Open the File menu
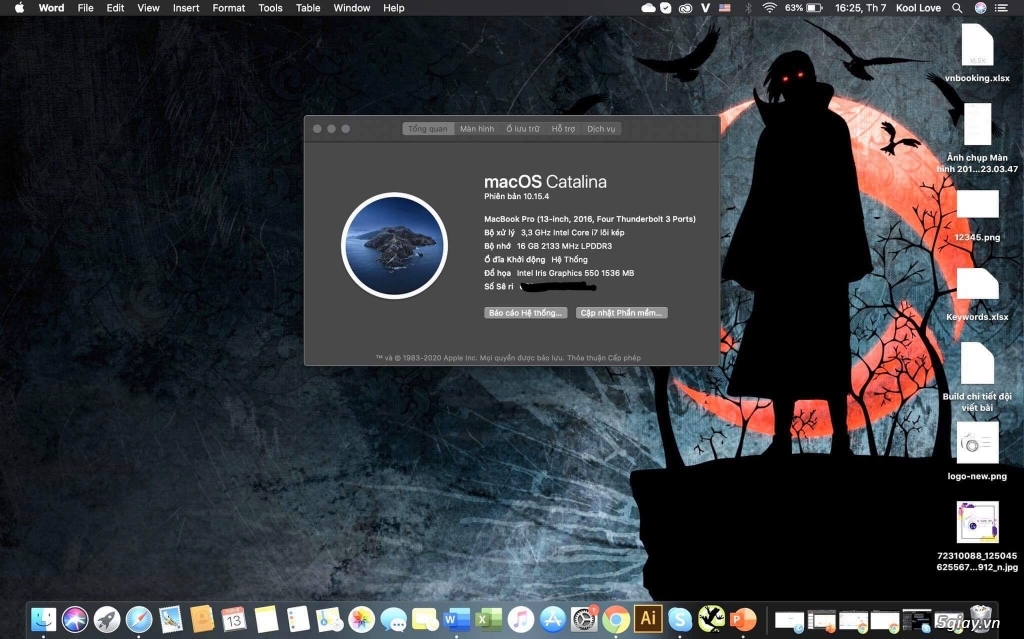The width and height of the screenshot is (1024, 639). [86, 8]
